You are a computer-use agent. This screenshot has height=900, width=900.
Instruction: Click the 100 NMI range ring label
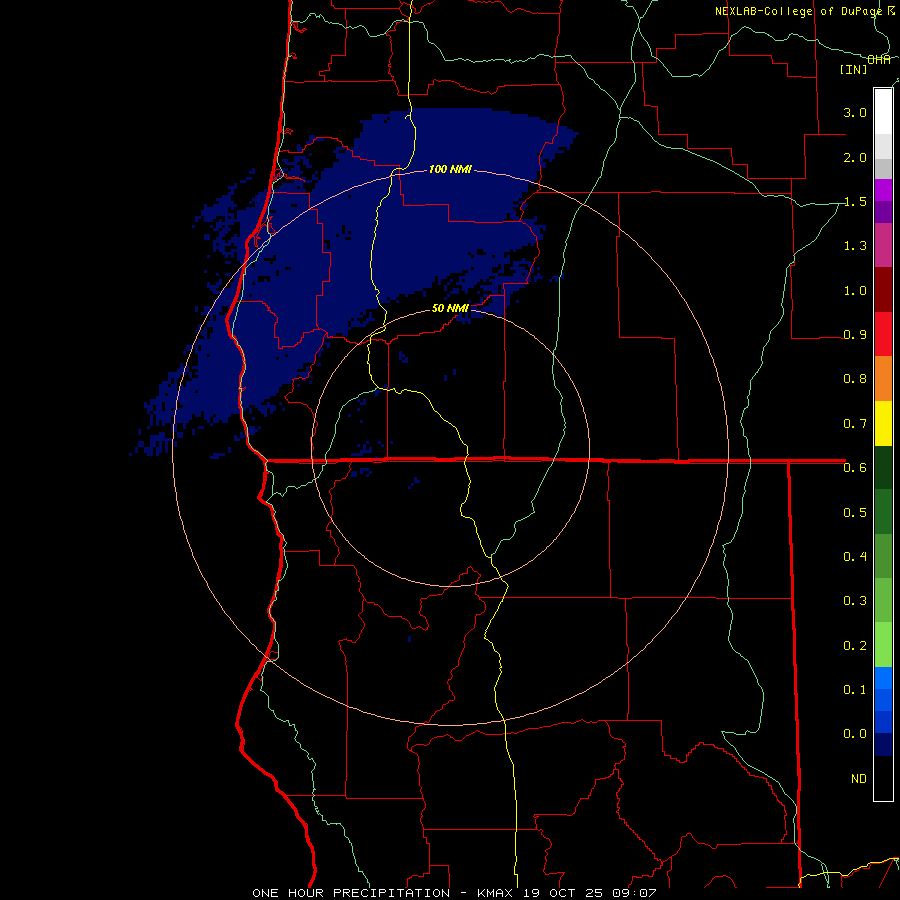pos(450,169)
